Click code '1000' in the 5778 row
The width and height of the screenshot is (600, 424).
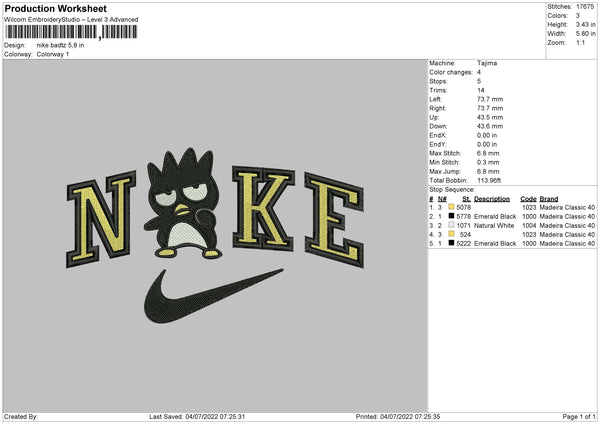pos(529,217)
